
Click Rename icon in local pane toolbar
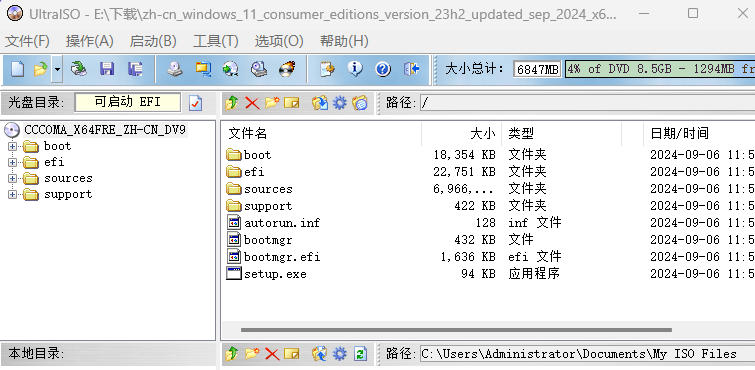292,354
